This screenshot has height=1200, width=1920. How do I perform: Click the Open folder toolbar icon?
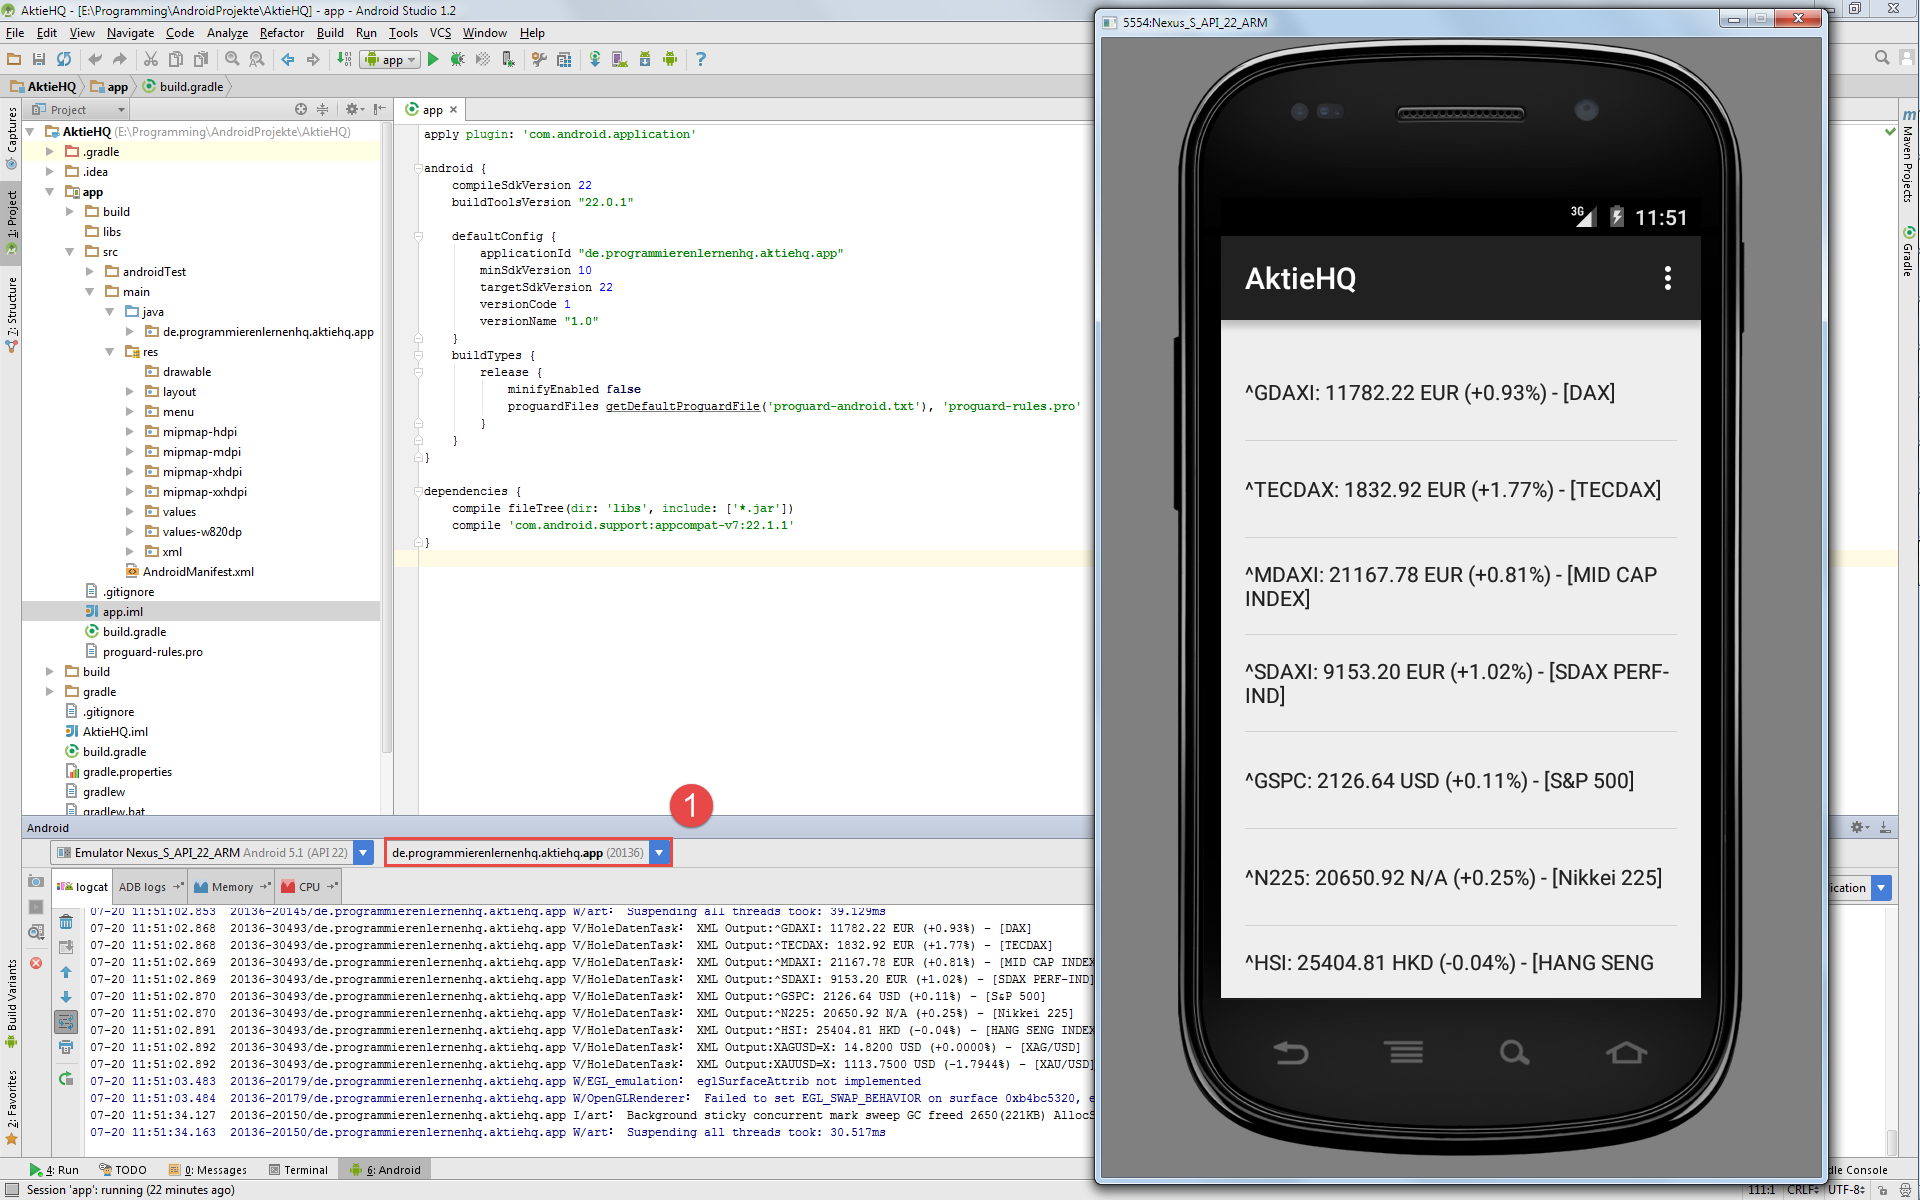(x=14, y=60)
